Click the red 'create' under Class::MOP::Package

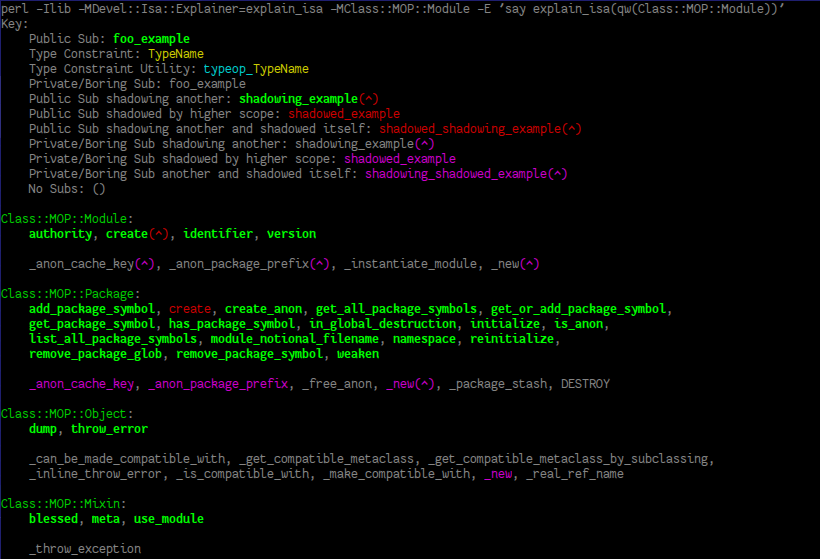pos(190,309)
